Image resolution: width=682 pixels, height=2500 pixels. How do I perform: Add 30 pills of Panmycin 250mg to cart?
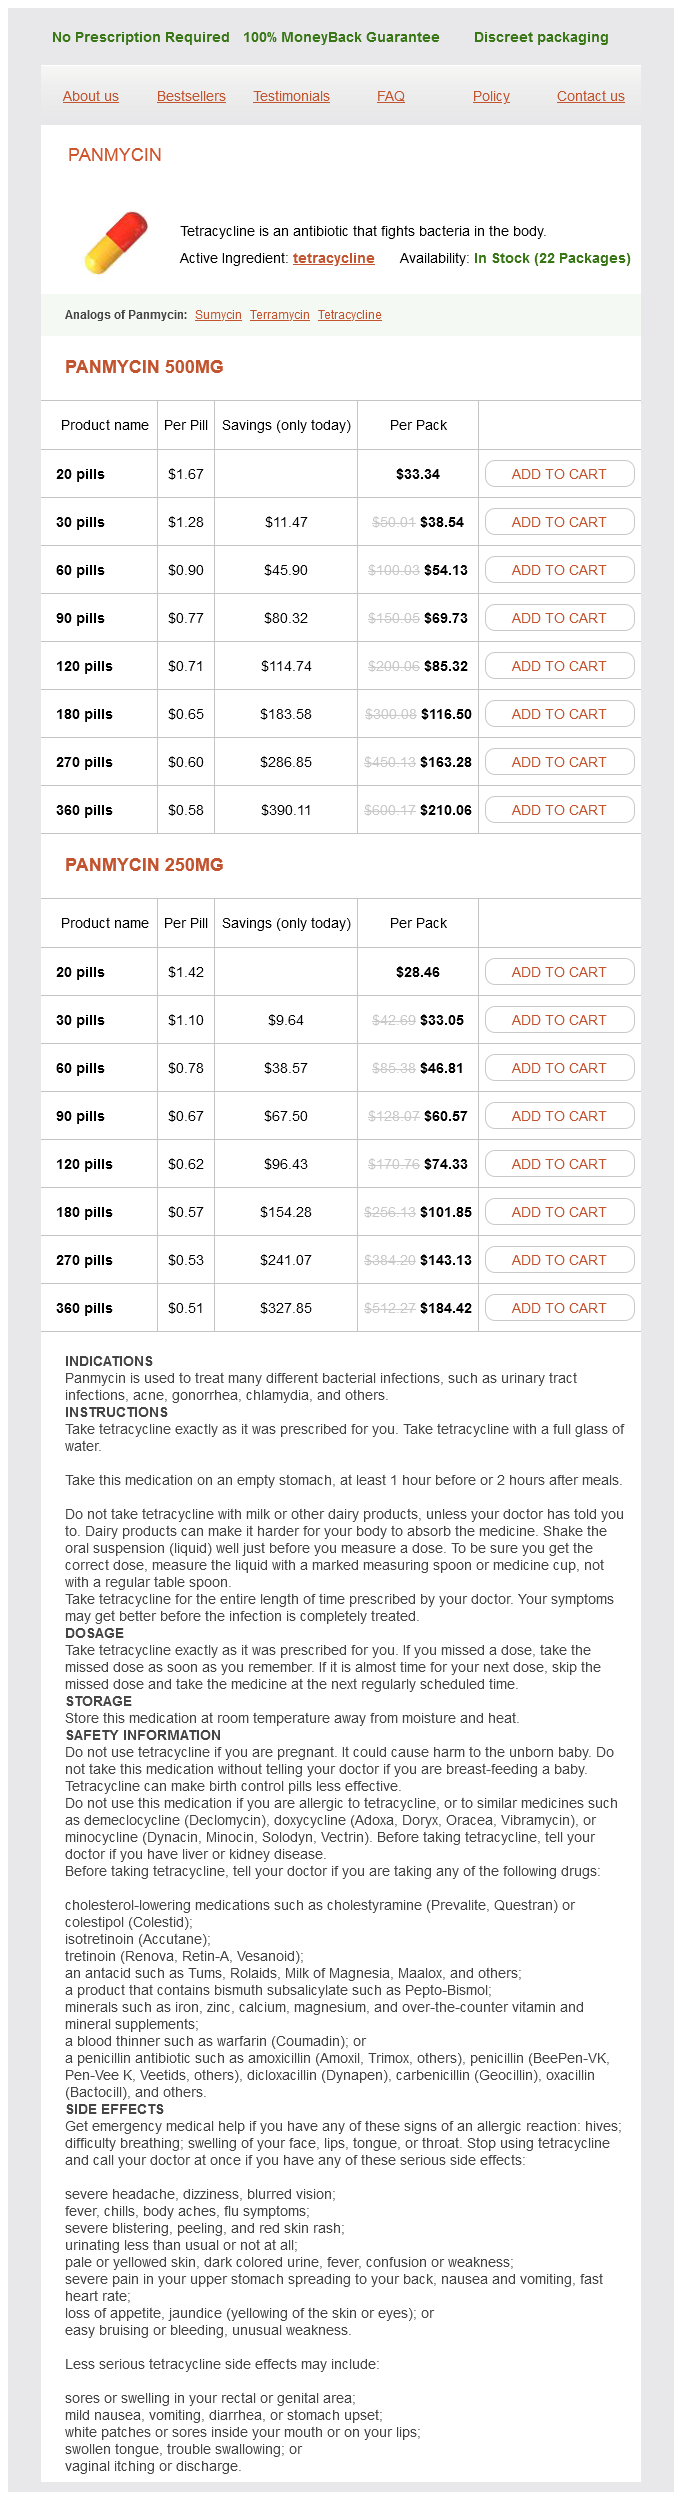pos(559,1020)
